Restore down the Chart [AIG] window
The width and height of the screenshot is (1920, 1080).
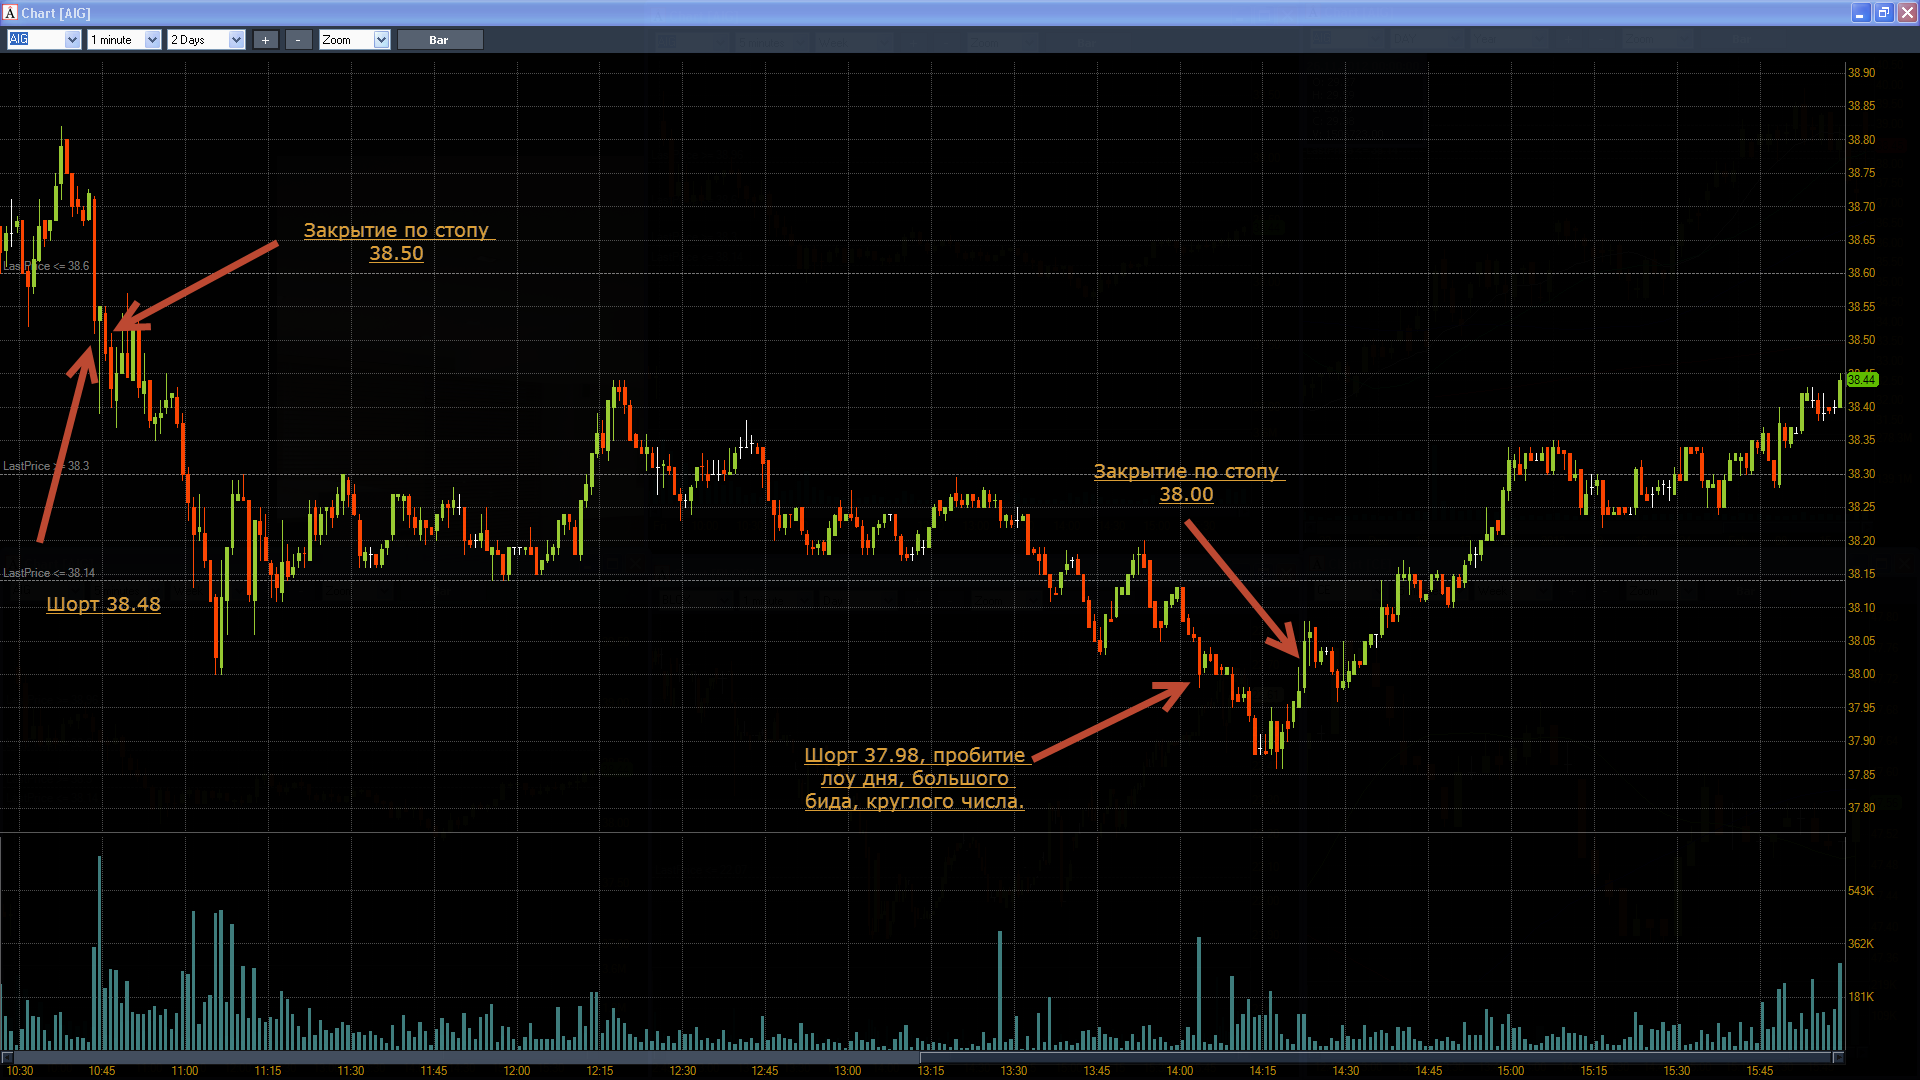coord(1884,13)
